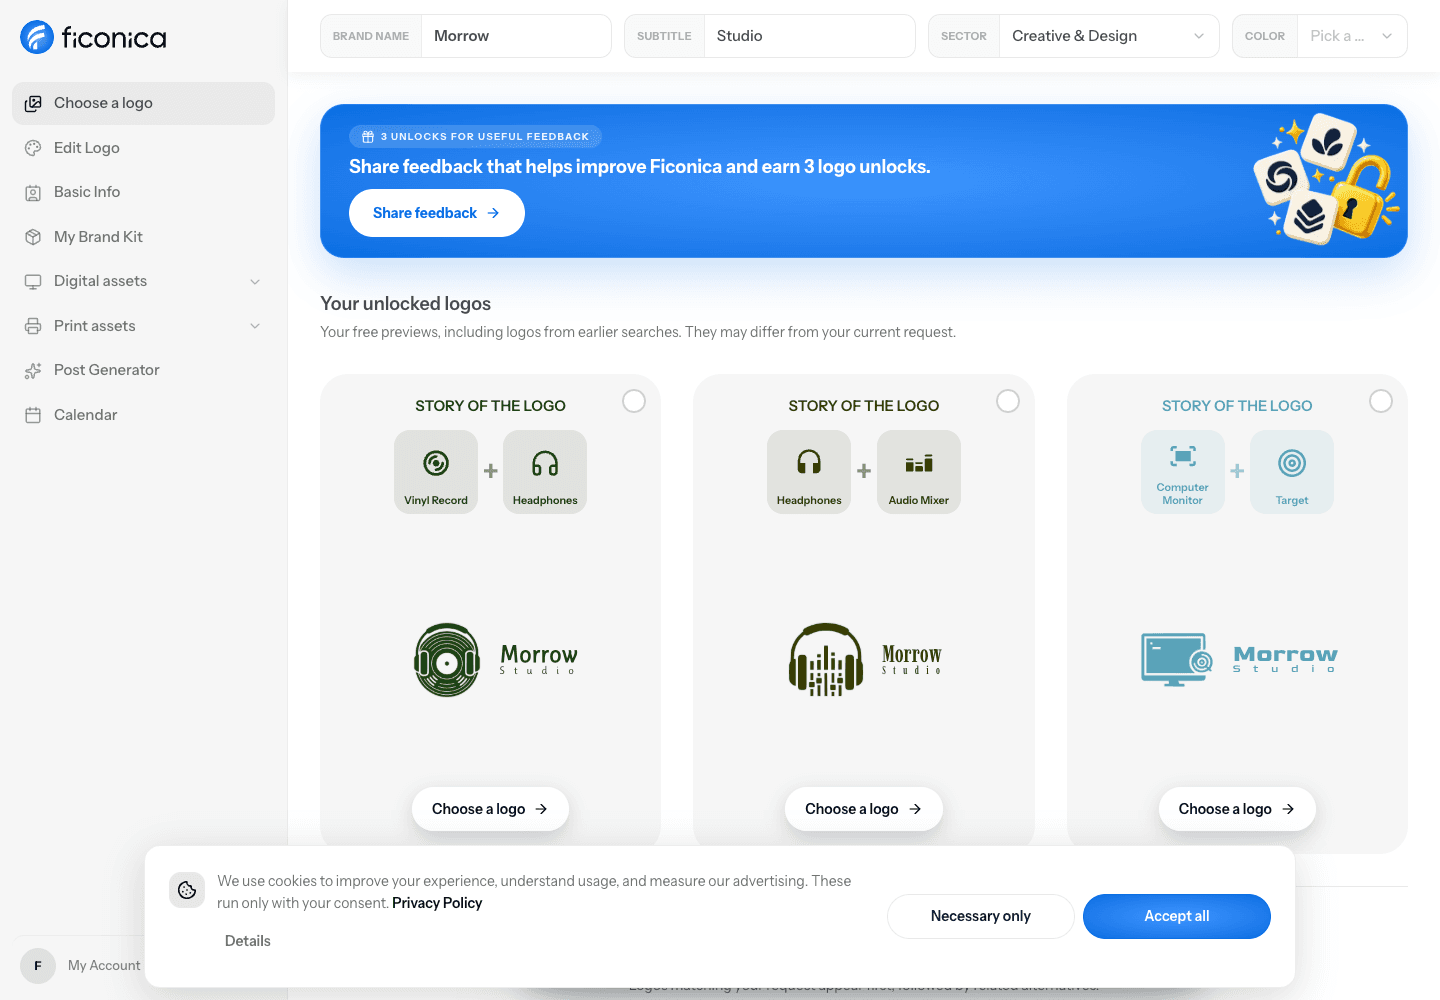Click the F account avatar
This screenshot has height=1000, width=1440.
tap(38, 966)
